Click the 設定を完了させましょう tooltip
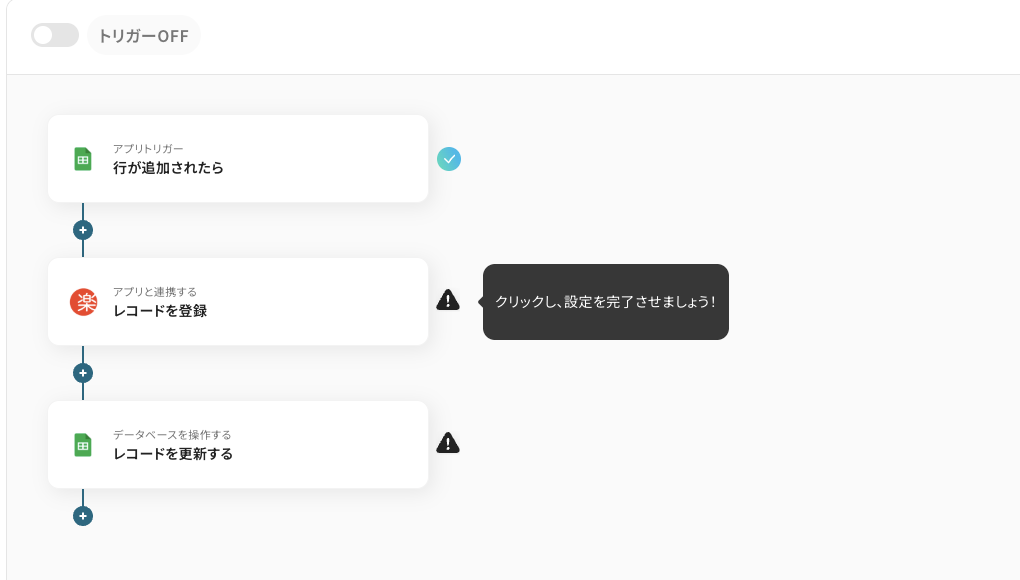Viewport: 1020px width, 580px height. point(605,301)
